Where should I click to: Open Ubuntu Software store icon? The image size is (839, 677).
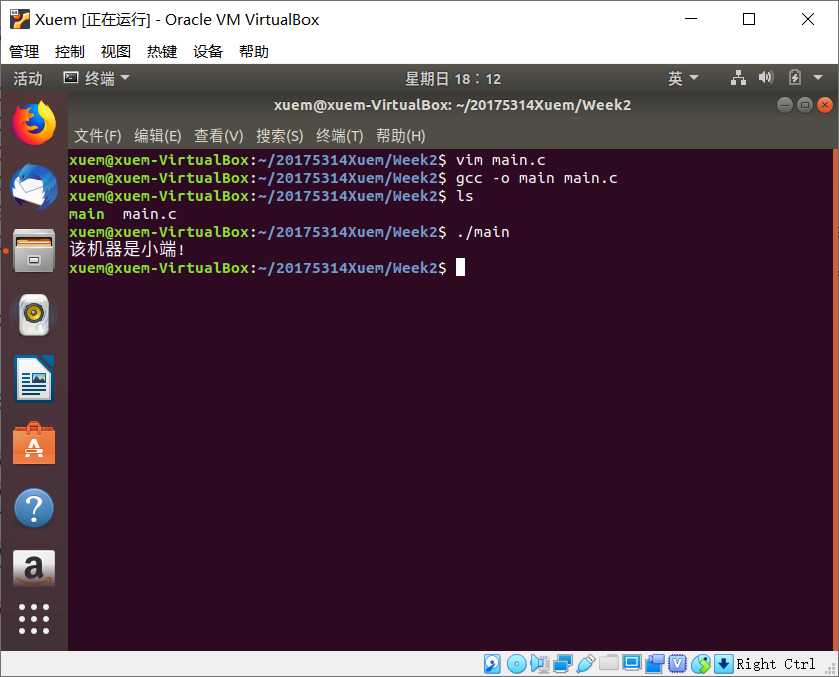tap(34, 444)
